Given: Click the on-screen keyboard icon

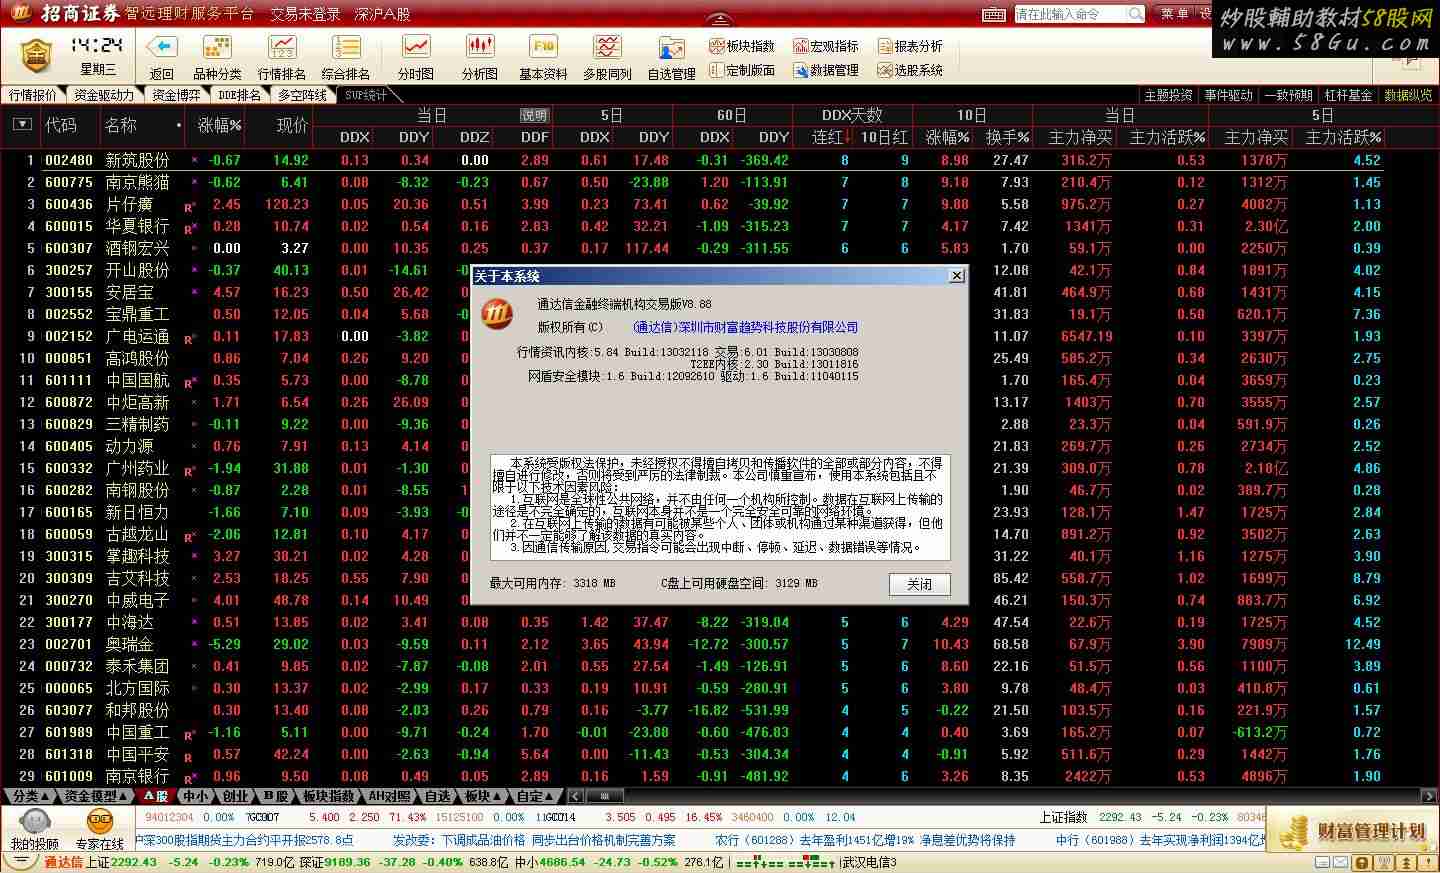Looking at the screenshot, I should [993, 14].
